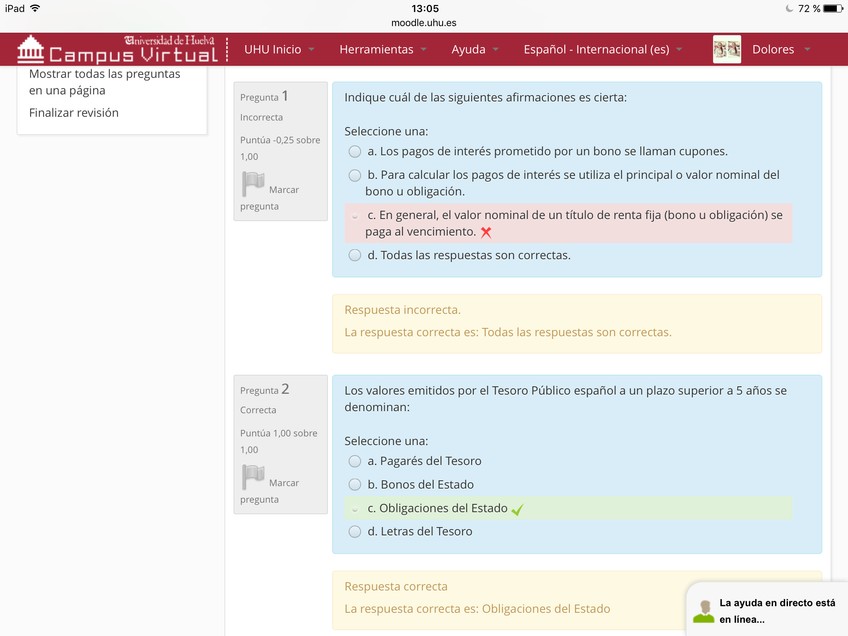
Task: Open Español - Internacional (es) language menu
Action: 596,49
